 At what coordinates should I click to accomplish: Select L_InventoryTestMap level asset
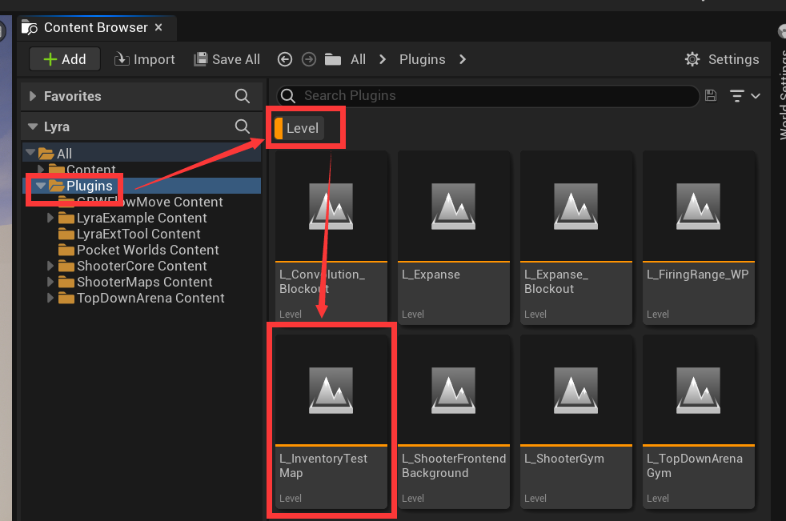tap(331, 422)
